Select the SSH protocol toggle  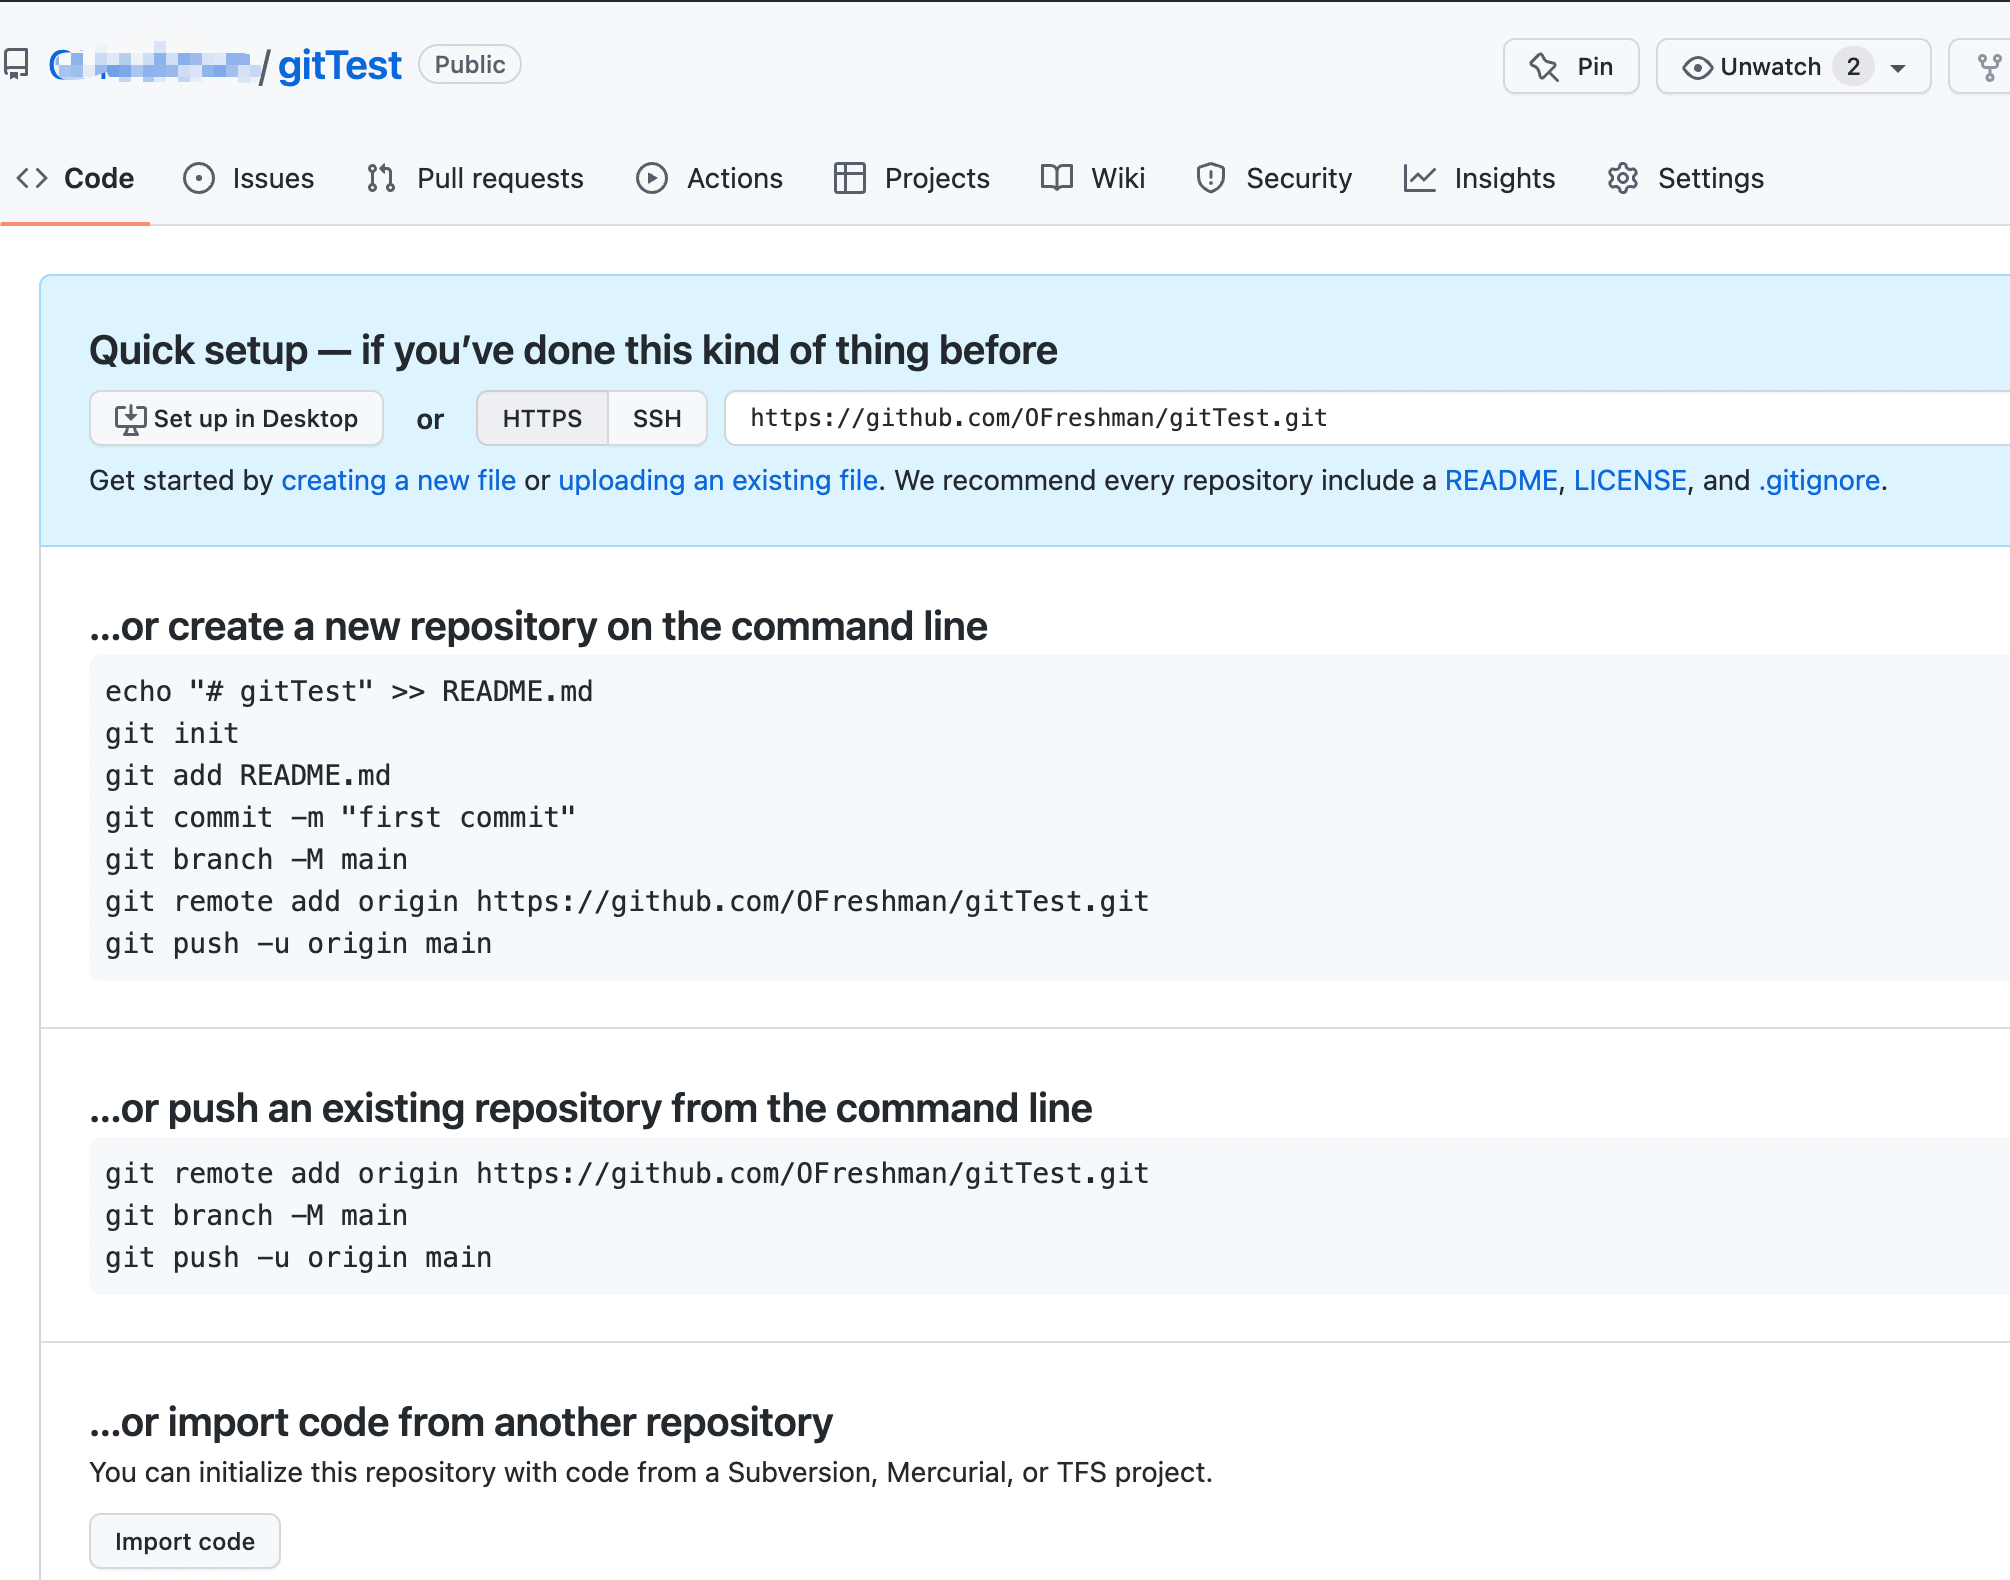pyautogui.click(x=657, y=418)
